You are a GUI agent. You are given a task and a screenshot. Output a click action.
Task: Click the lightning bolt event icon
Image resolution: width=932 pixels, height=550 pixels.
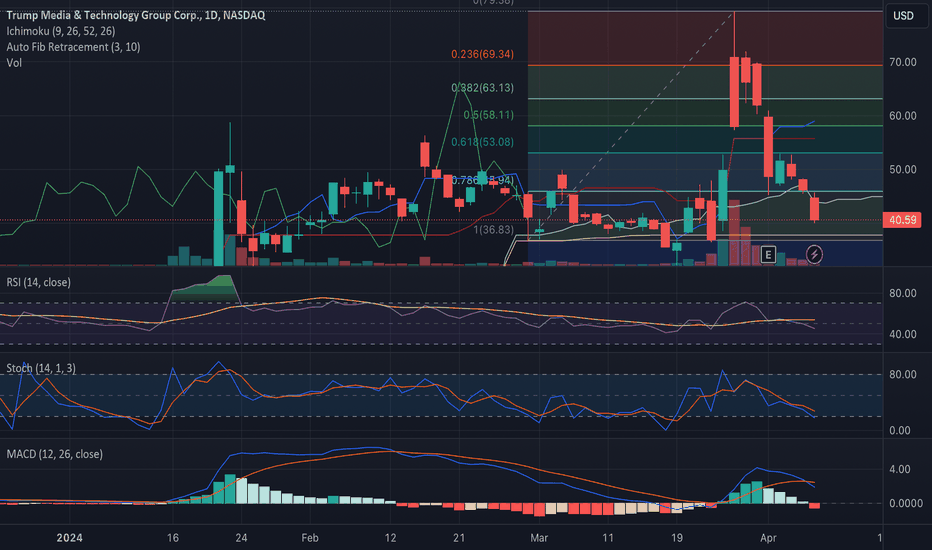tap(814, 255)
